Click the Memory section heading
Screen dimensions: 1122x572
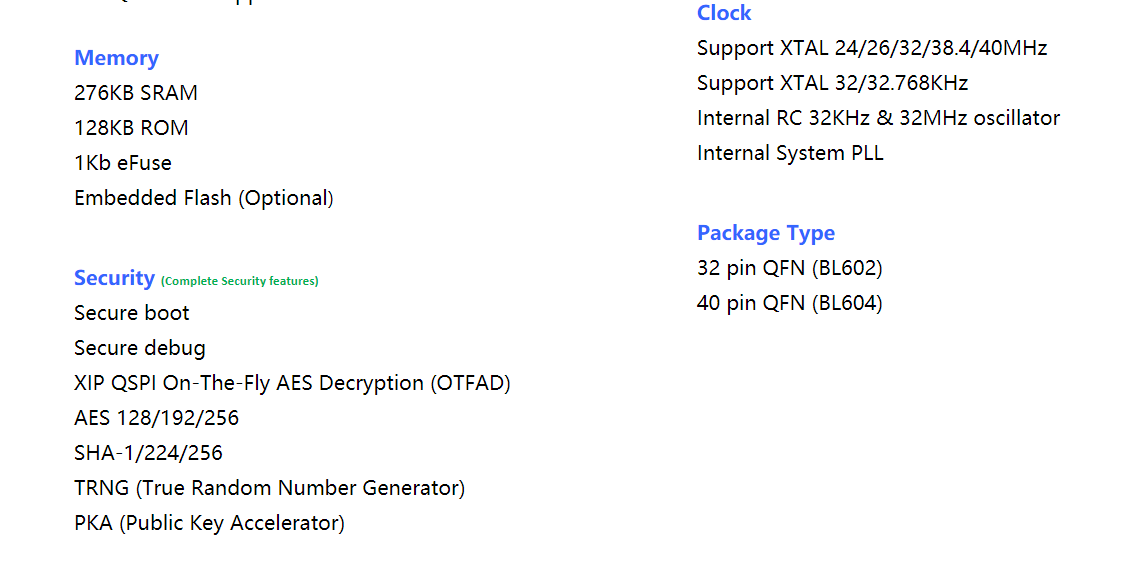click(117, 58)
